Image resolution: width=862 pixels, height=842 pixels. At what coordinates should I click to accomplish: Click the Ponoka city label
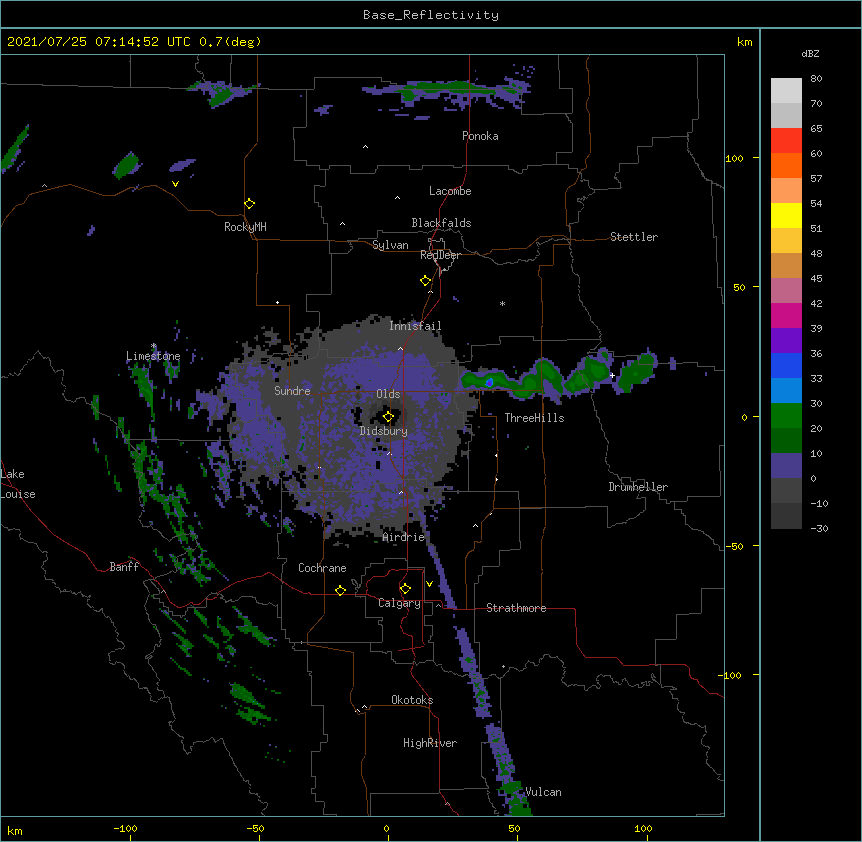click(480, 136)
